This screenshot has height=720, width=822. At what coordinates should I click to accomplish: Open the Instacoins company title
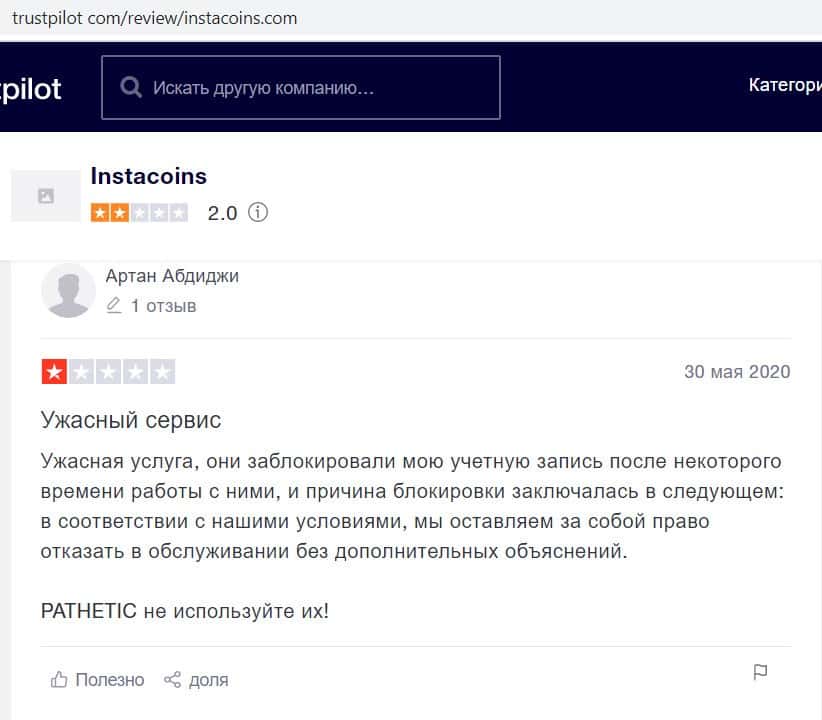(x=148, y=176)
